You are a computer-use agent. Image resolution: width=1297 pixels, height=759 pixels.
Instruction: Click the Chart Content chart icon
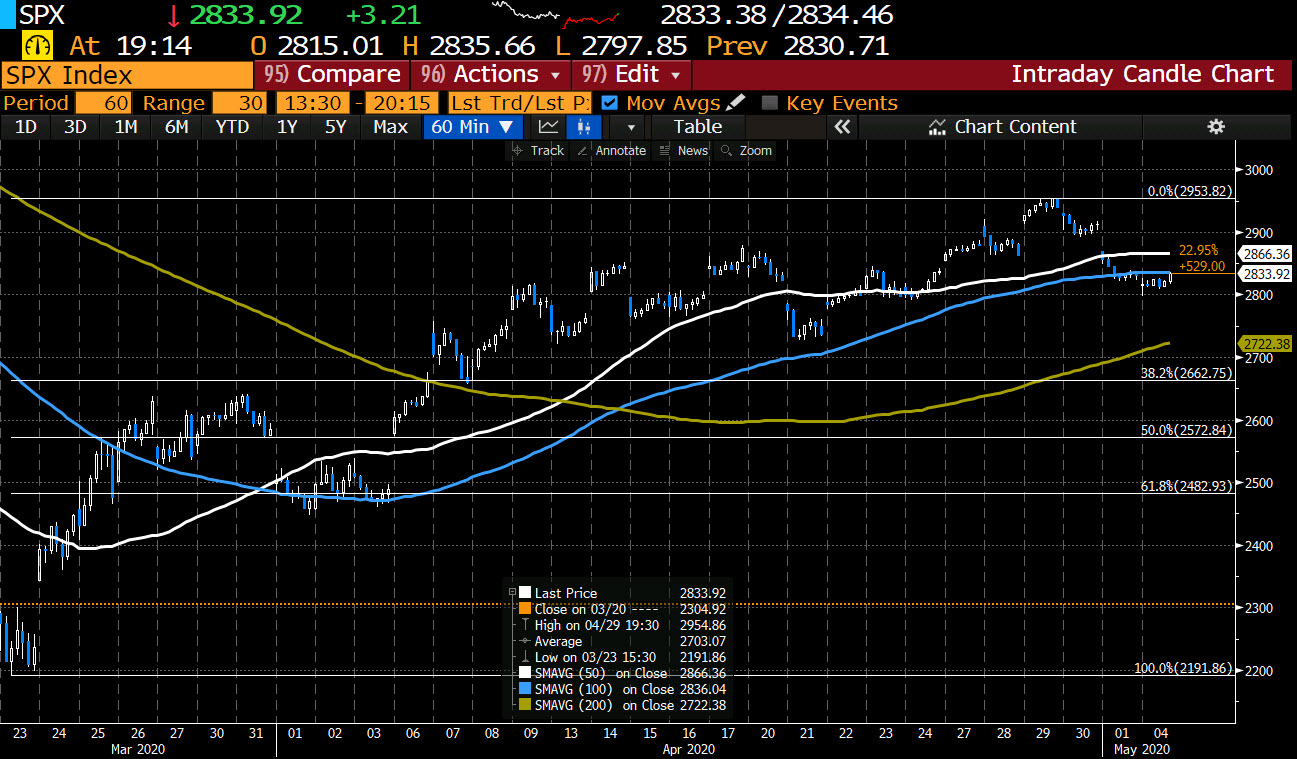coord(937,127)
